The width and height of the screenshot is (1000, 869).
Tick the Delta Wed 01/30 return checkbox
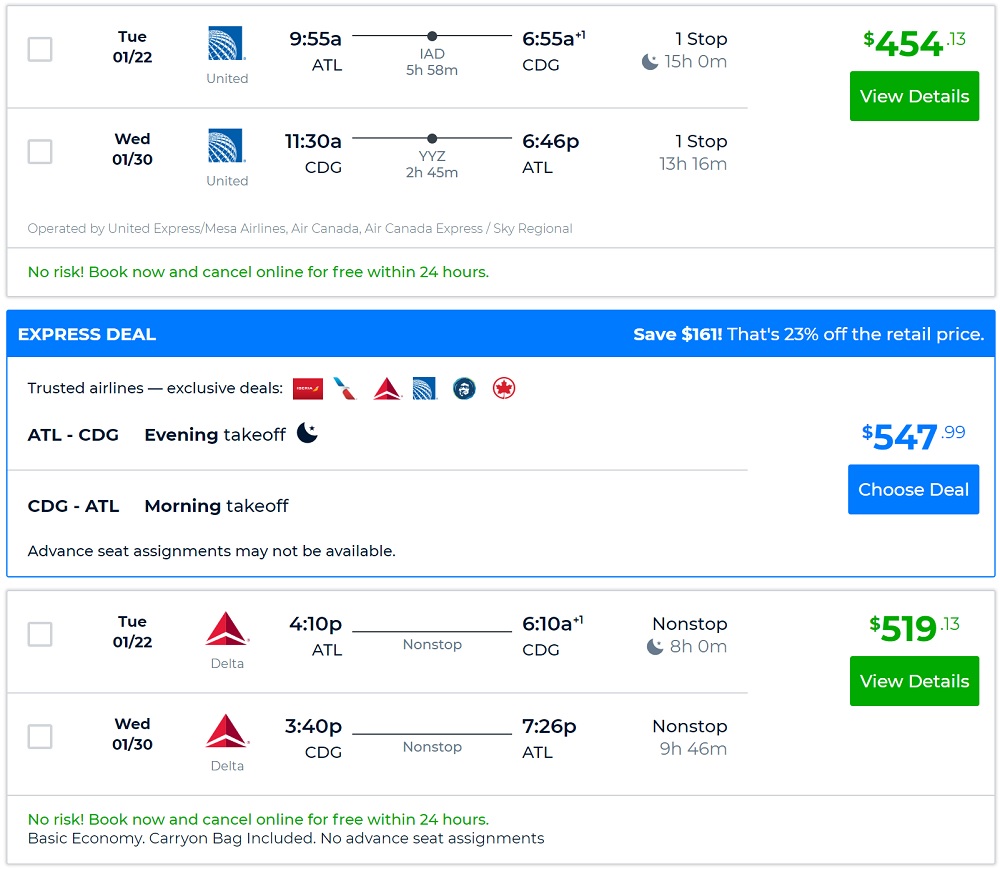click(x=40, y=737)
